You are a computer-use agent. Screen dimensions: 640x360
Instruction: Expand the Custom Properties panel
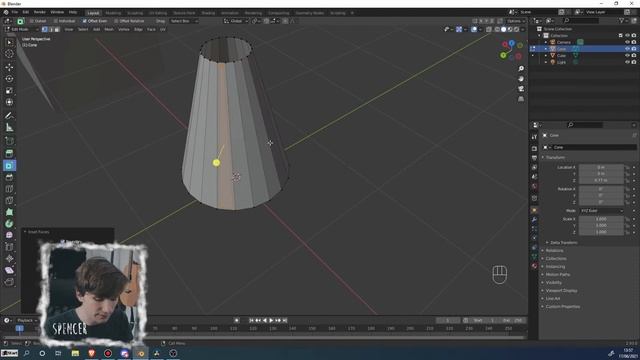pyautogui.click(x=562, y=307)
